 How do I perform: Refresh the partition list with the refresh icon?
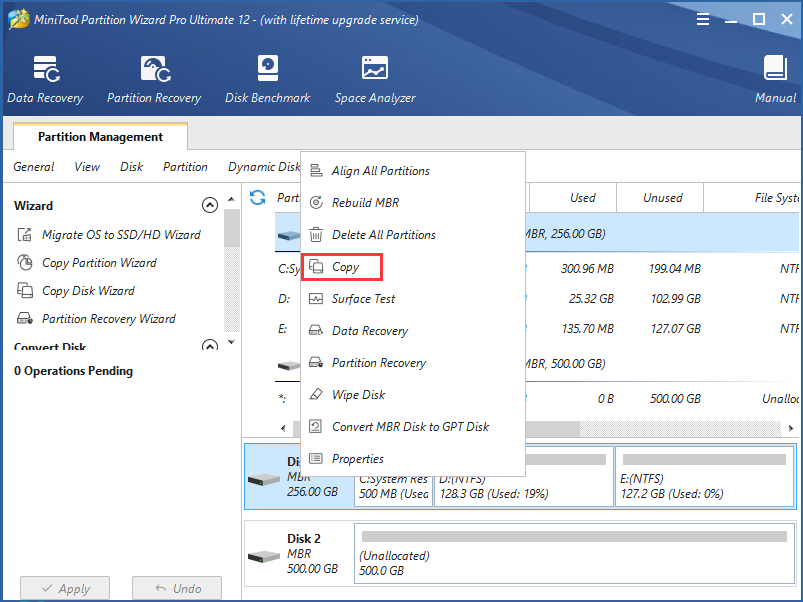258,198
